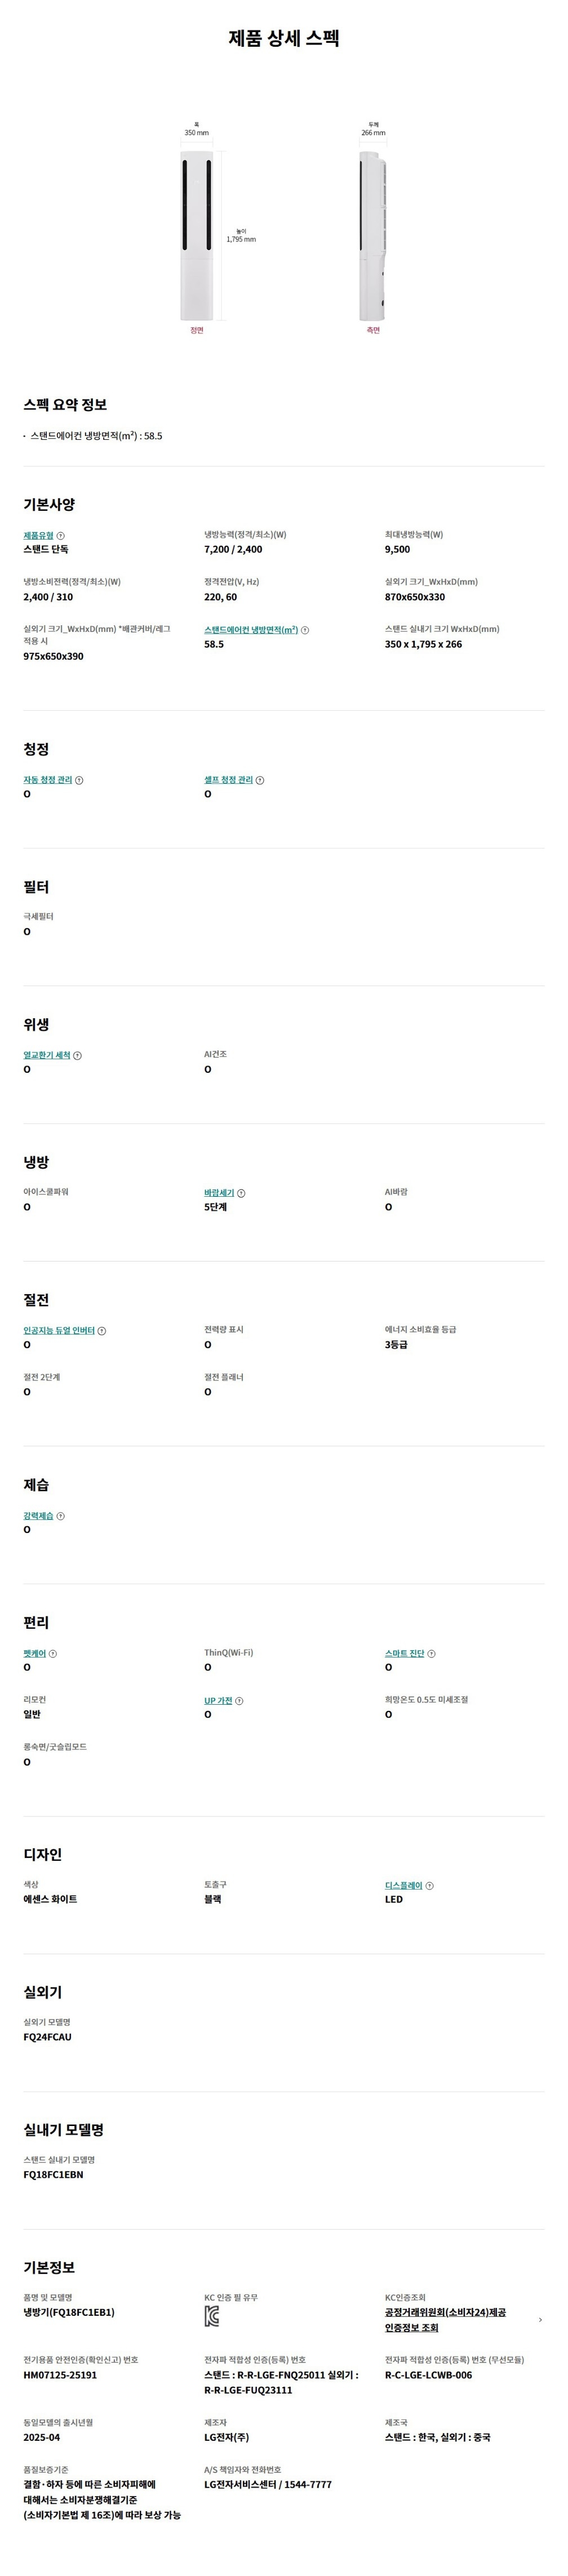
Task: Expand the chevron arrow beside 인증정보 조회
Action: (x=540, y=2320)
